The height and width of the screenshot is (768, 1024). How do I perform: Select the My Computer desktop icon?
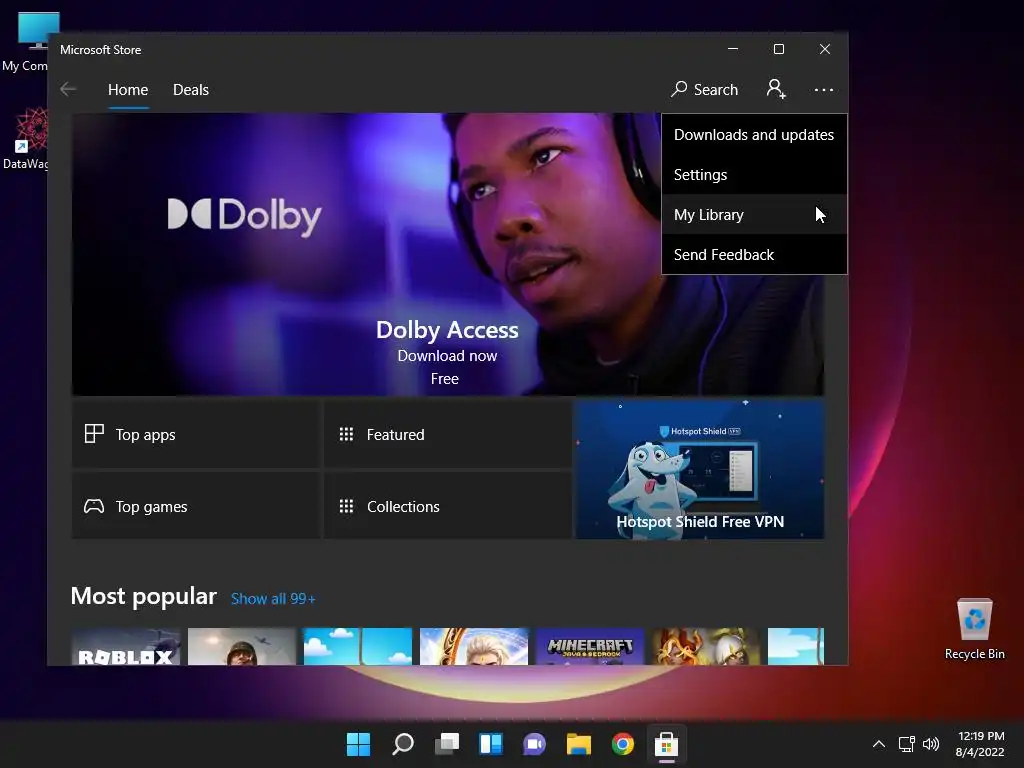[x=25, y=41]
